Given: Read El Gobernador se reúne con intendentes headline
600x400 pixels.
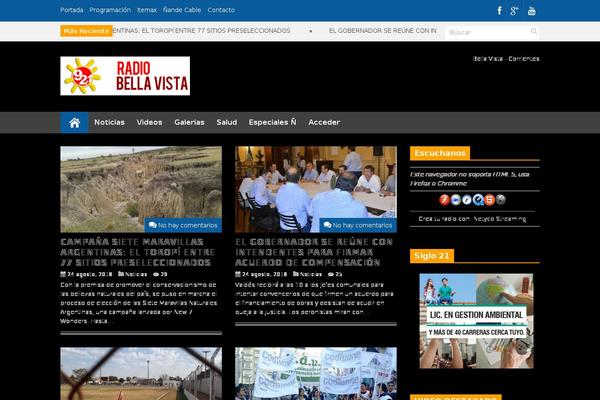Looking at the screenshot, I should (x=314, y=252).
